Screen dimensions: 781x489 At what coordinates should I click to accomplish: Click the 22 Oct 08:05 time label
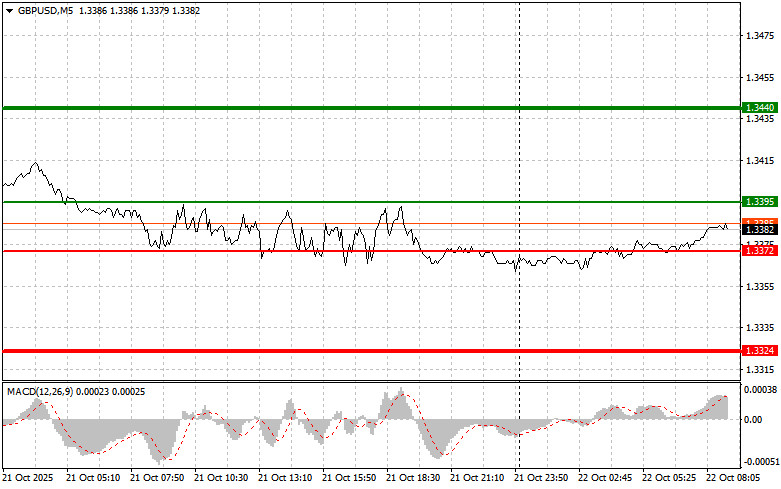click(x=733, y=478)
